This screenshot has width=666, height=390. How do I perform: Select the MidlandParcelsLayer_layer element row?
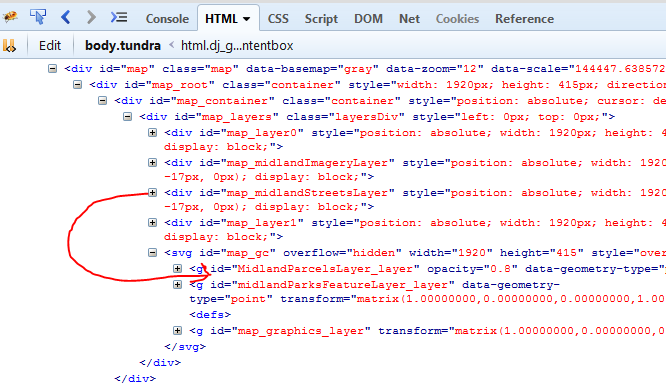(x=427, y=269)
